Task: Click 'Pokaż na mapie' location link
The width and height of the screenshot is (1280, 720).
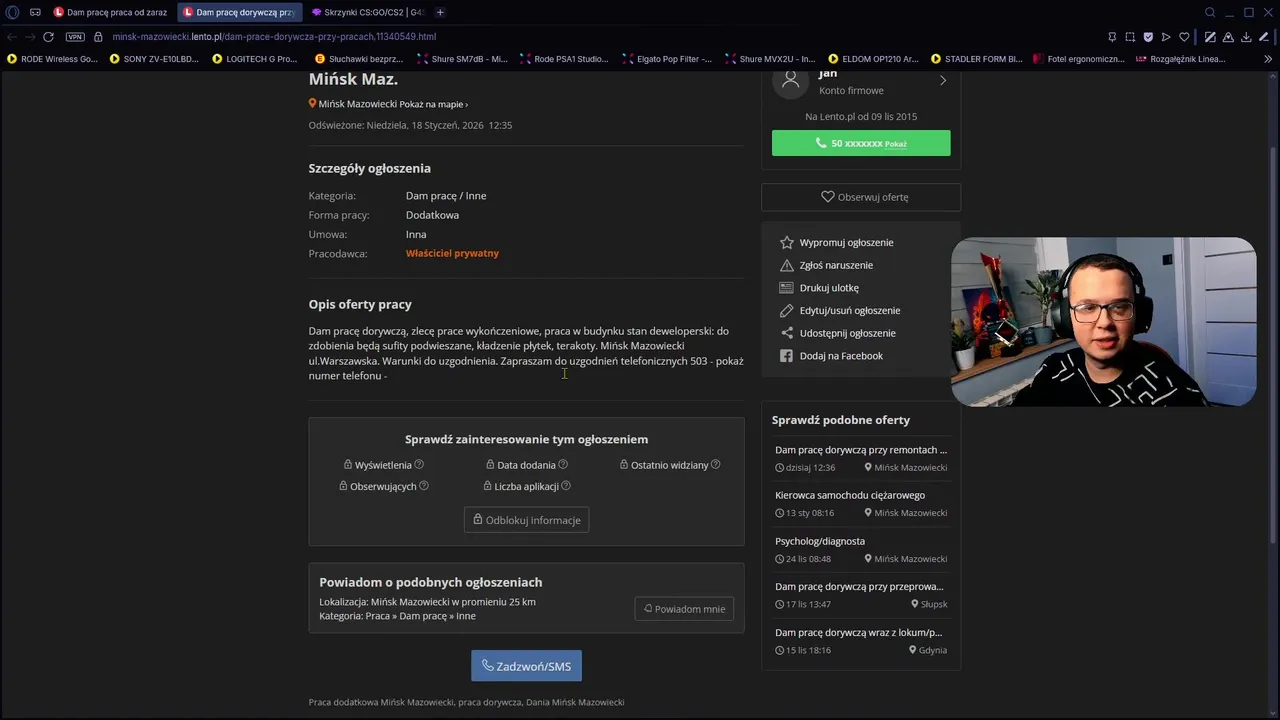Action: tap(433, 104)
